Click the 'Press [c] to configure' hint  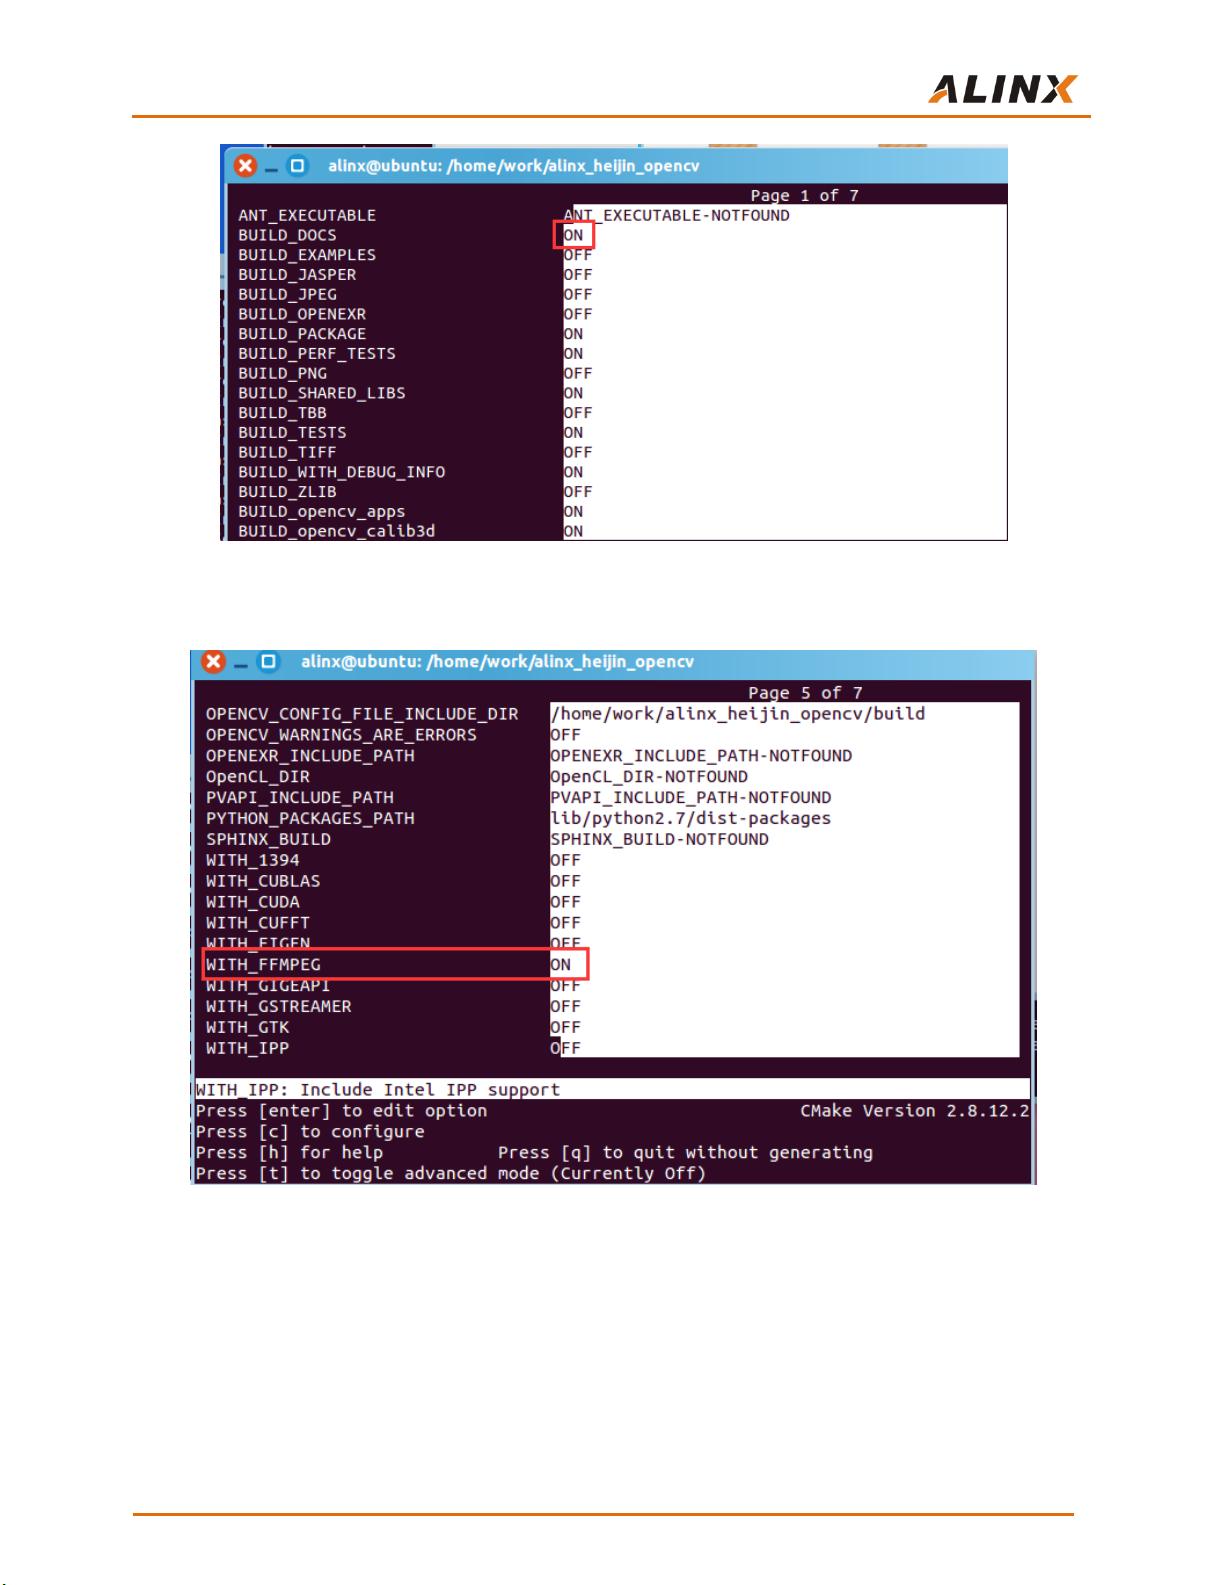[310, 1132]
